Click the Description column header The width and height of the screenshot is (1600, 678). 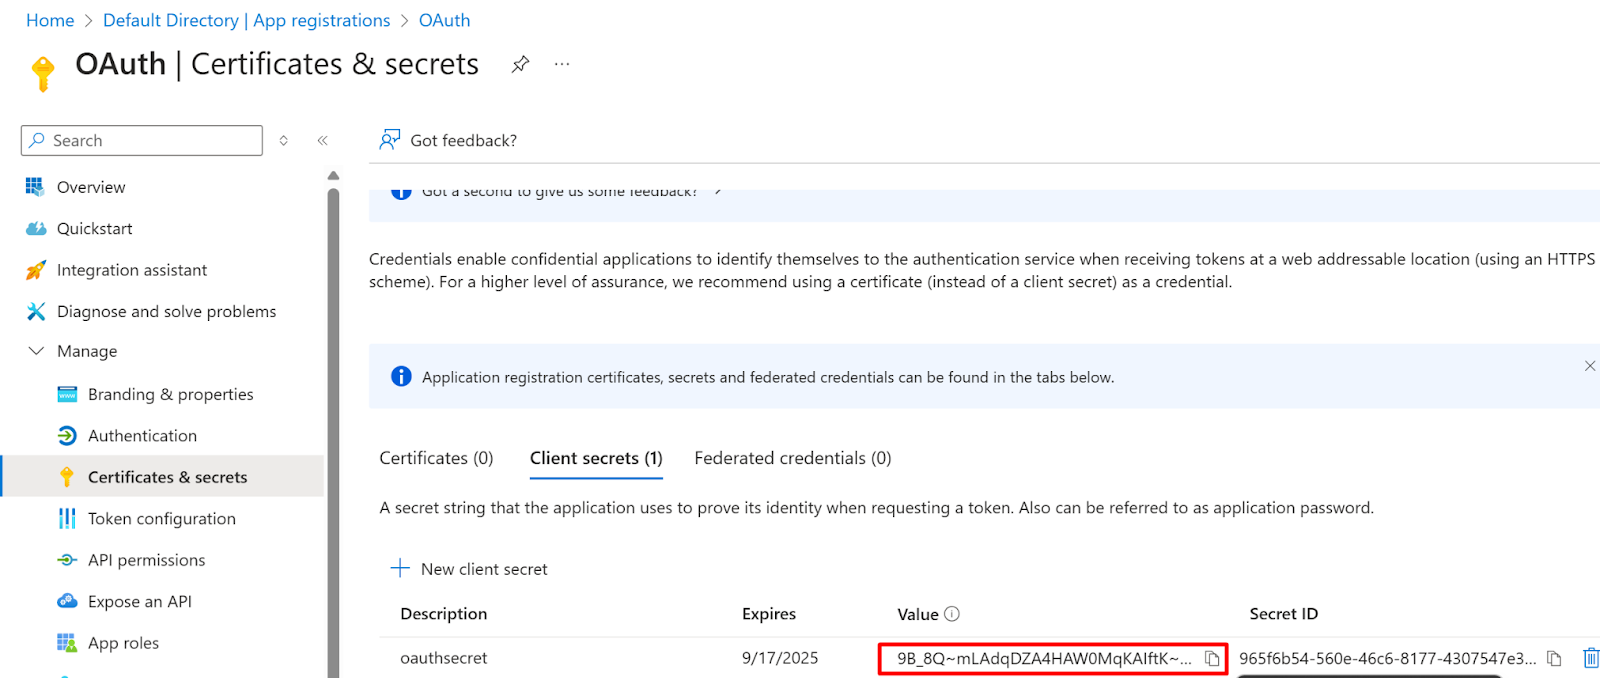pyautogui.click(x=444, y=614)
